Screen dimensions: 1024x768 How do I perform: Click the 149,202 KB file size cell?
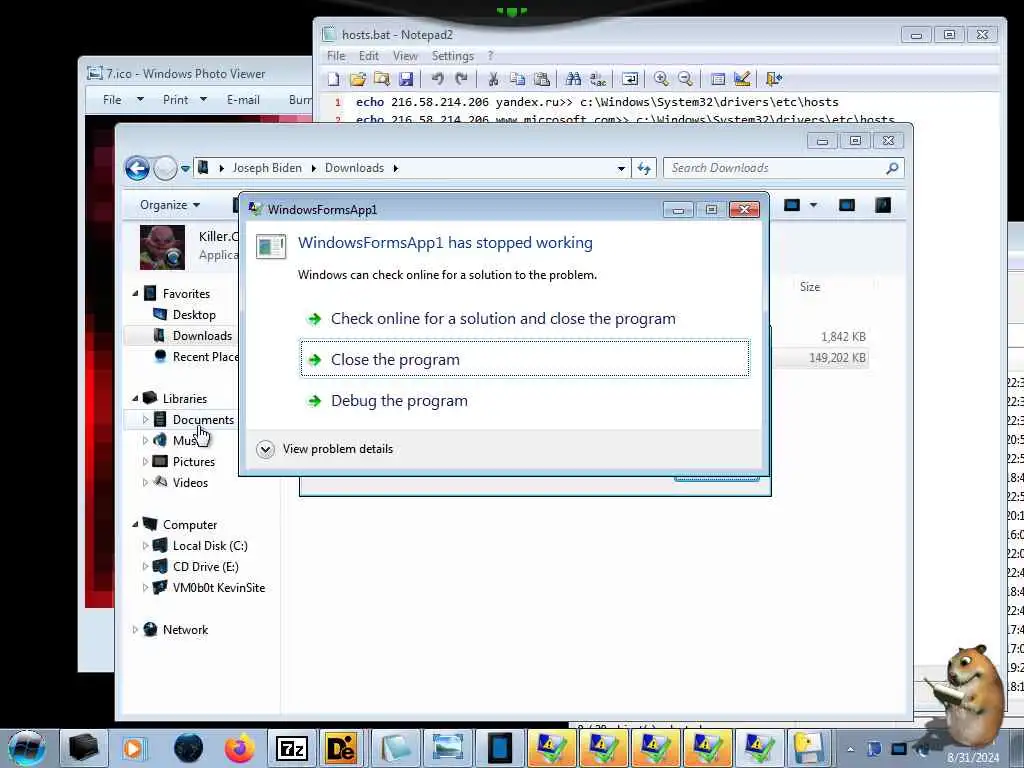click(837, 358)
